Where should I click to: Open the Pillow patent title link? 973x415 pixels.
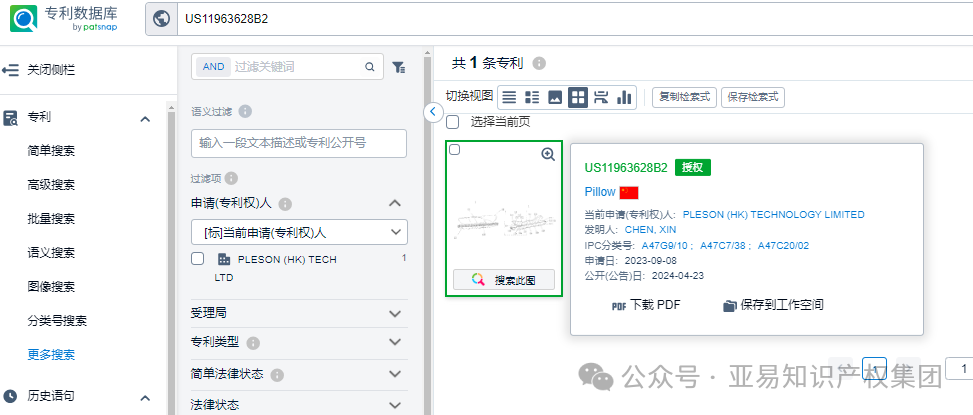pyautogui.click(x=600, y=192)
